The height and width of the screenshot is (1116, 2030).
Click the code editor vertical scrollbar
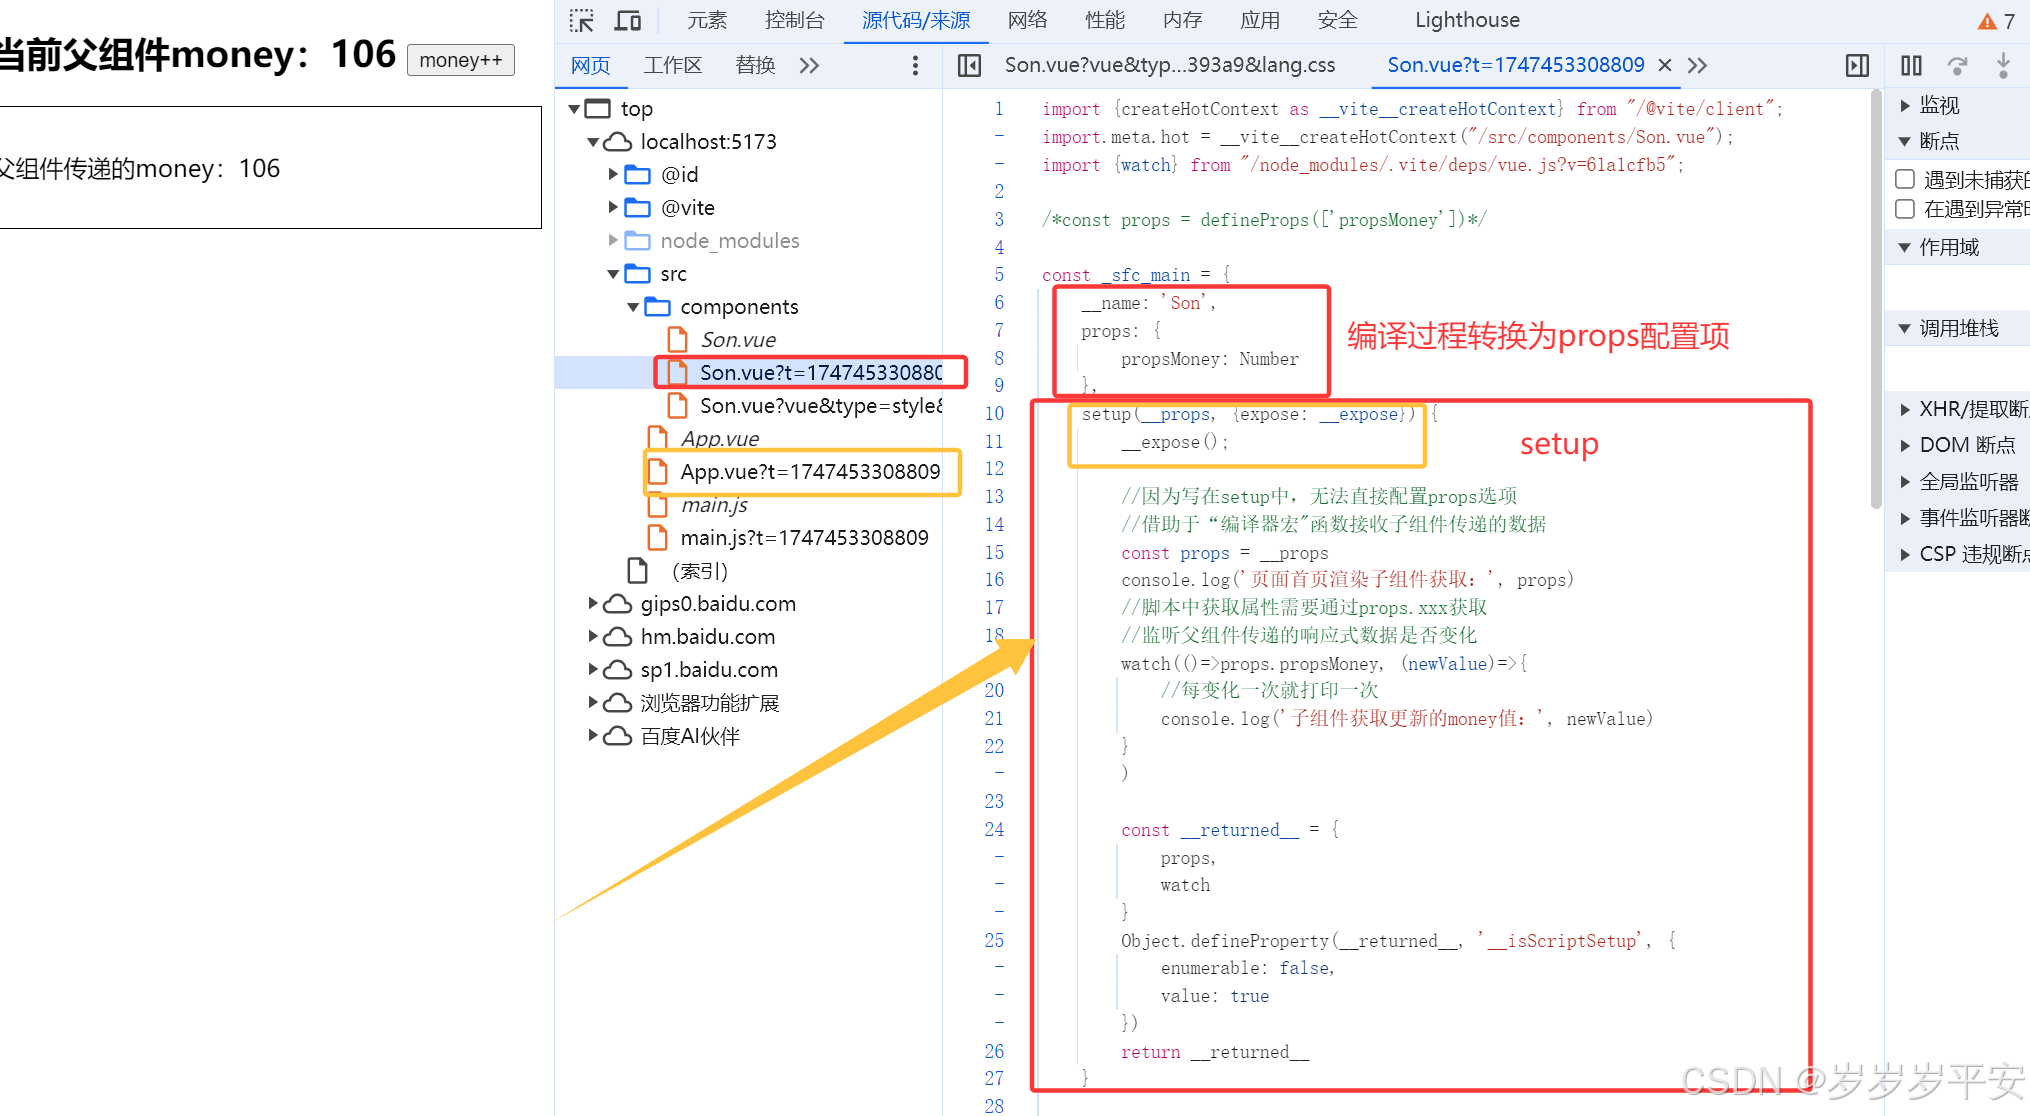click(x=1876, y=300)
